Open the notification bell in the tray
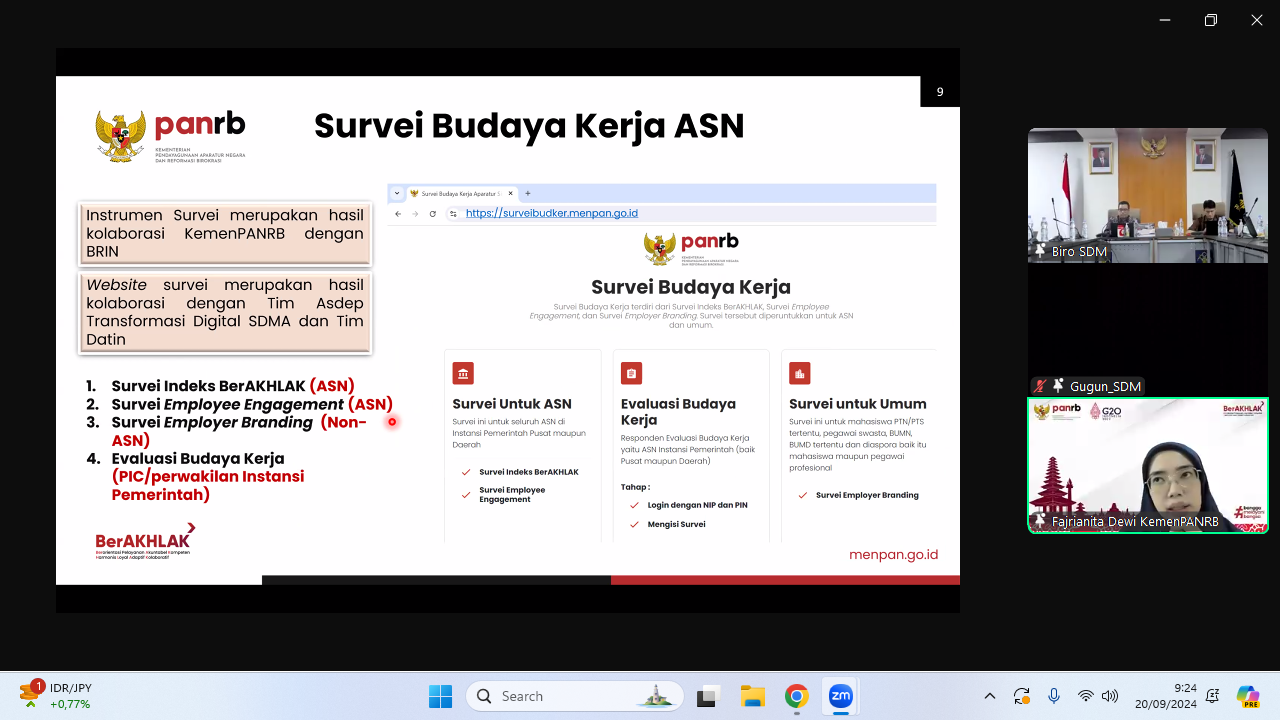The height and width of the screenshot is (720, 1280). point(1213,696)
